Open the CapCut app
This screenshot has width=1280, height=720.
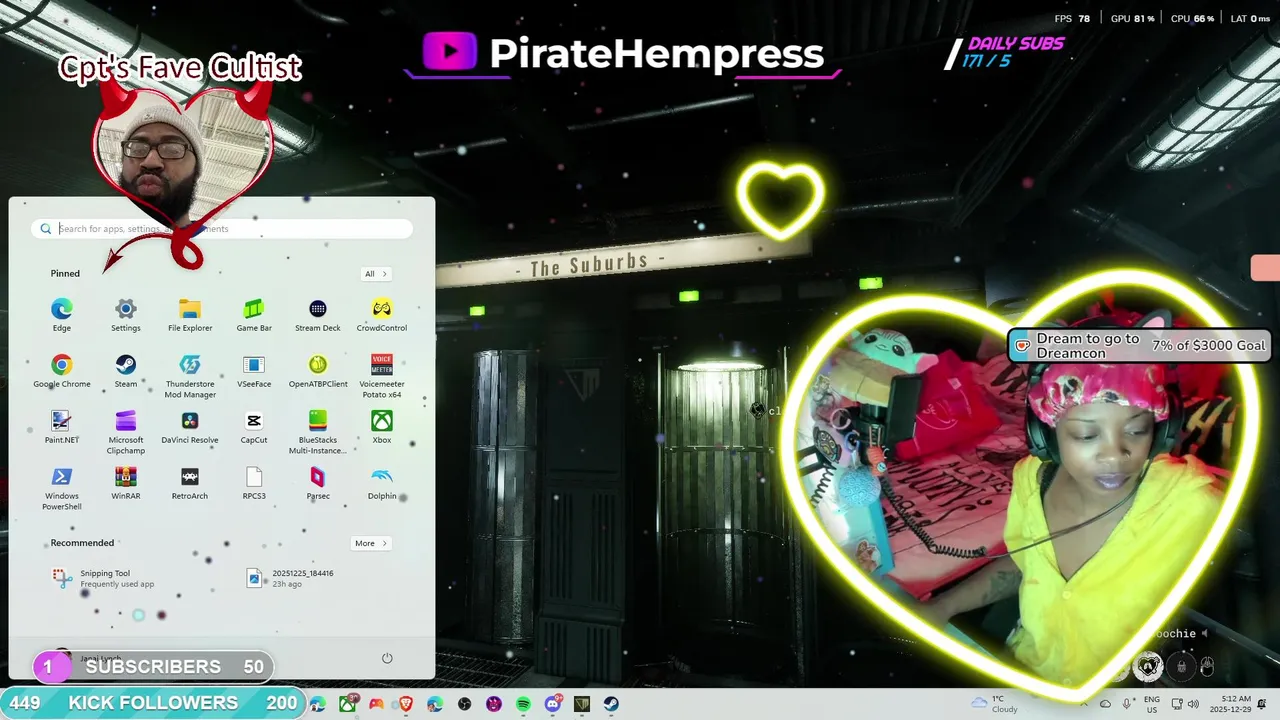[254, 427]
